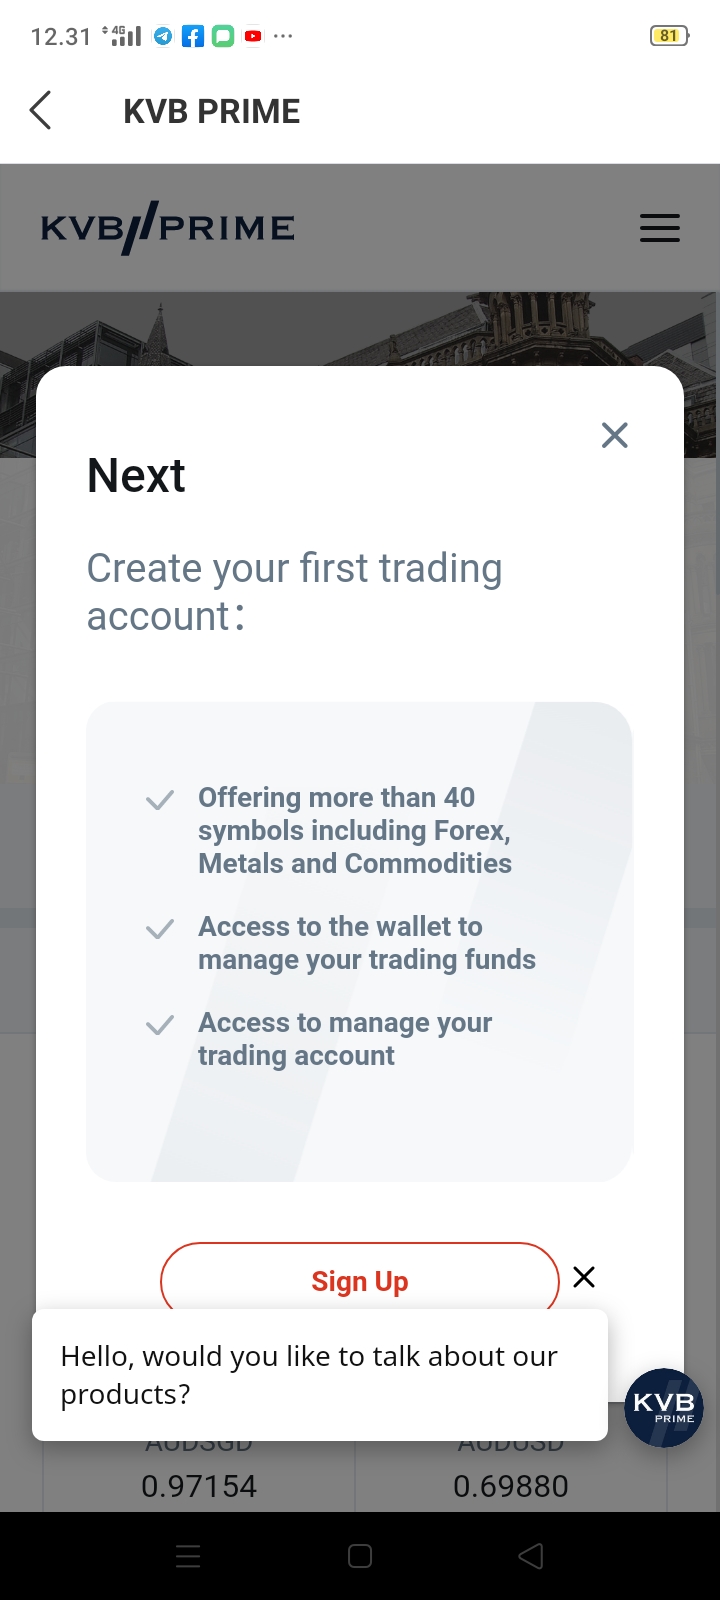The image size is (720, 1600).
Task: Open the hamburger menu
Action: [x=660, y=228]
